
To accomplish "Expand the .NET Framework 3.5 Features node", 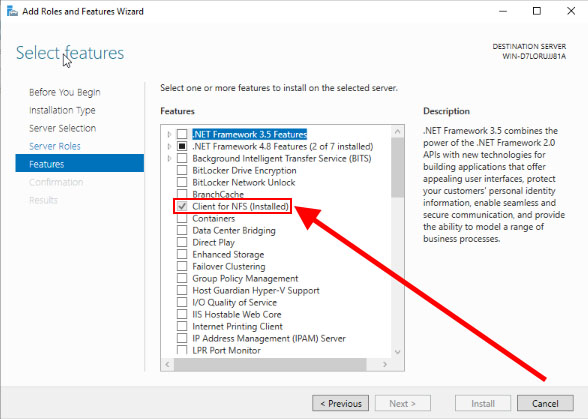I will 170,134.
